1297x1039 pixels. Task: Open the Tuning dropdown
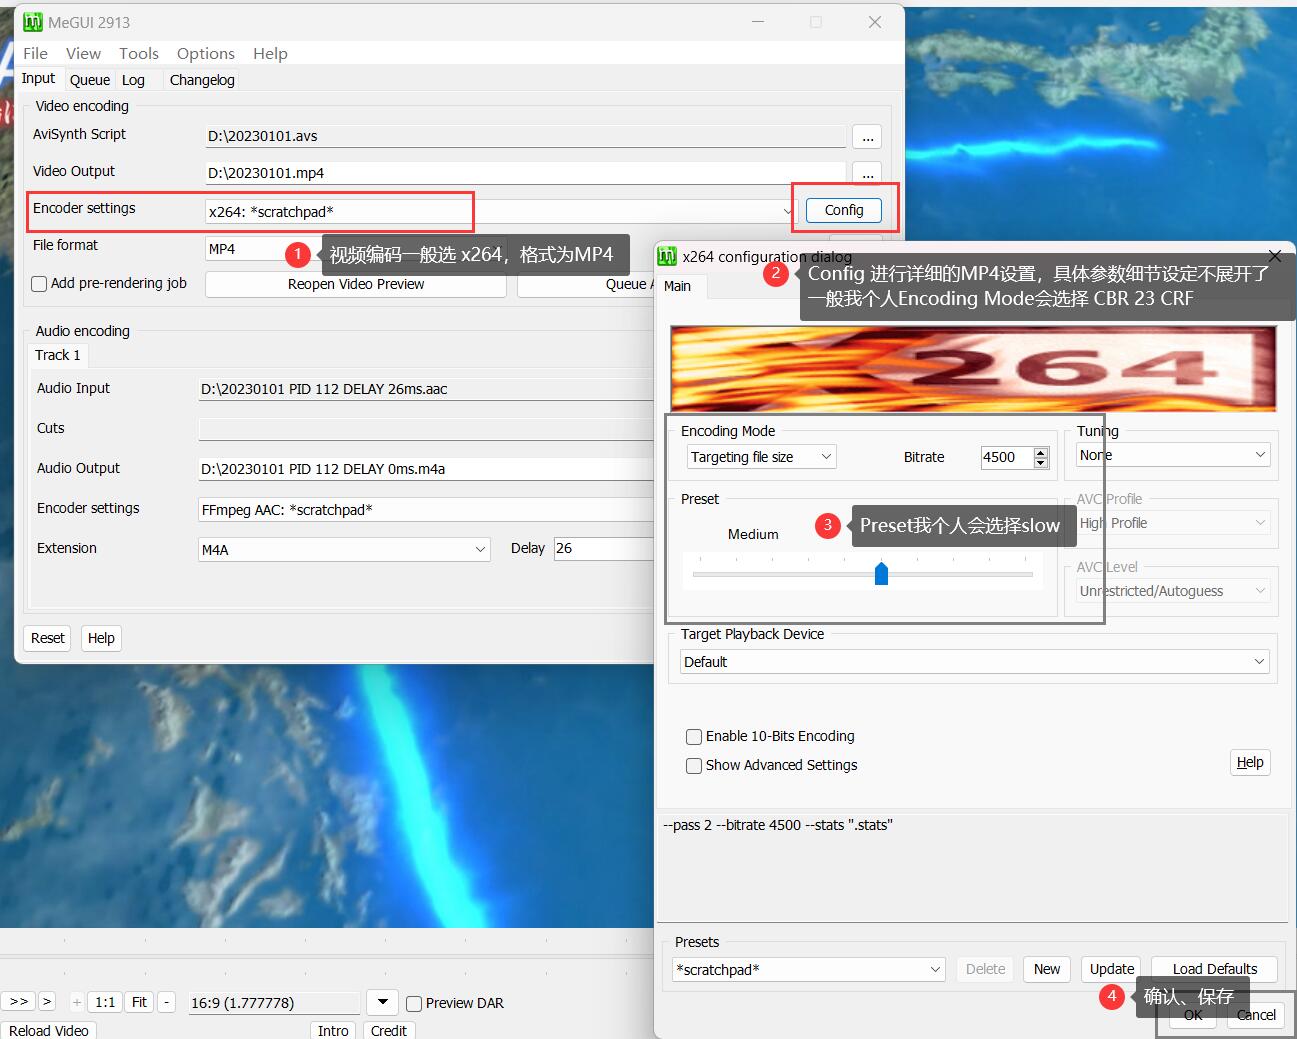click(x=1172, y=455)
